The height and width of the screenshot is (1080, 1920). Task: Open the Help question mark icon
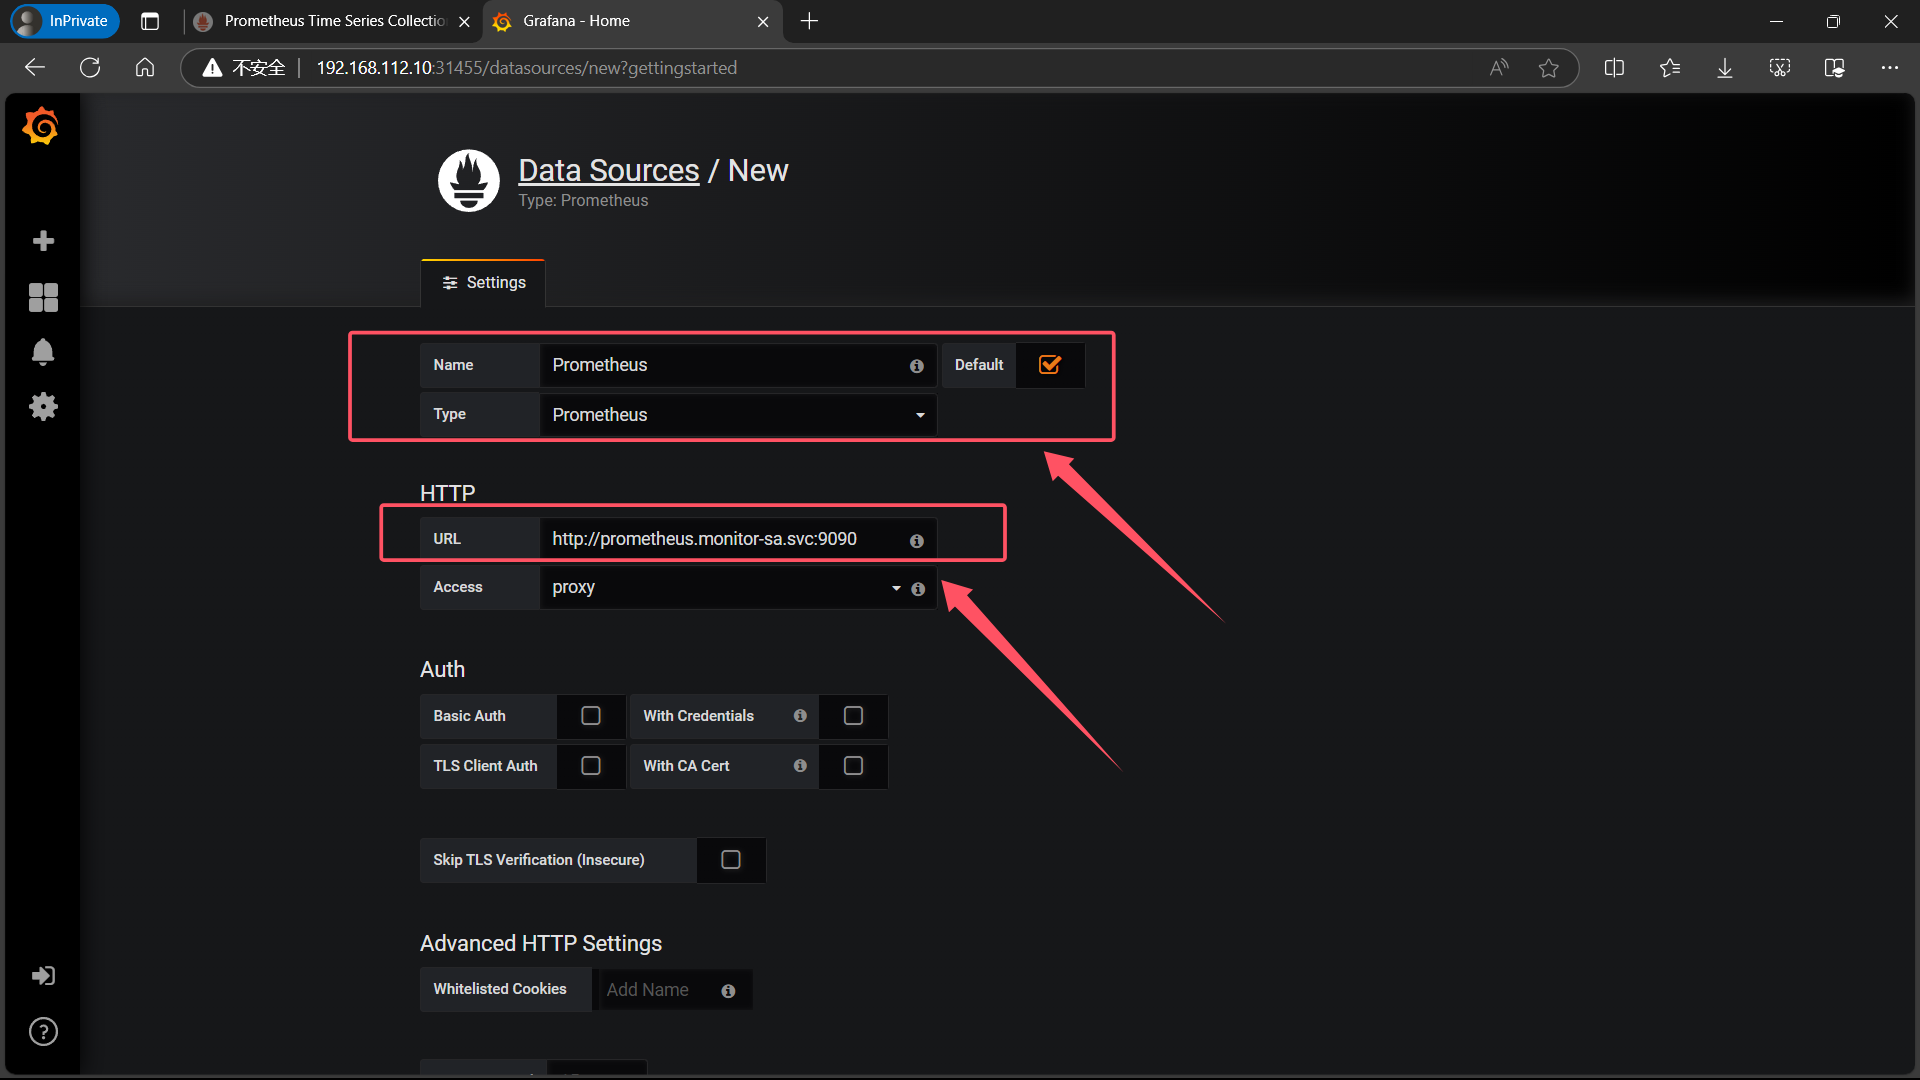pyautogui.click(x=43, y=1031)
